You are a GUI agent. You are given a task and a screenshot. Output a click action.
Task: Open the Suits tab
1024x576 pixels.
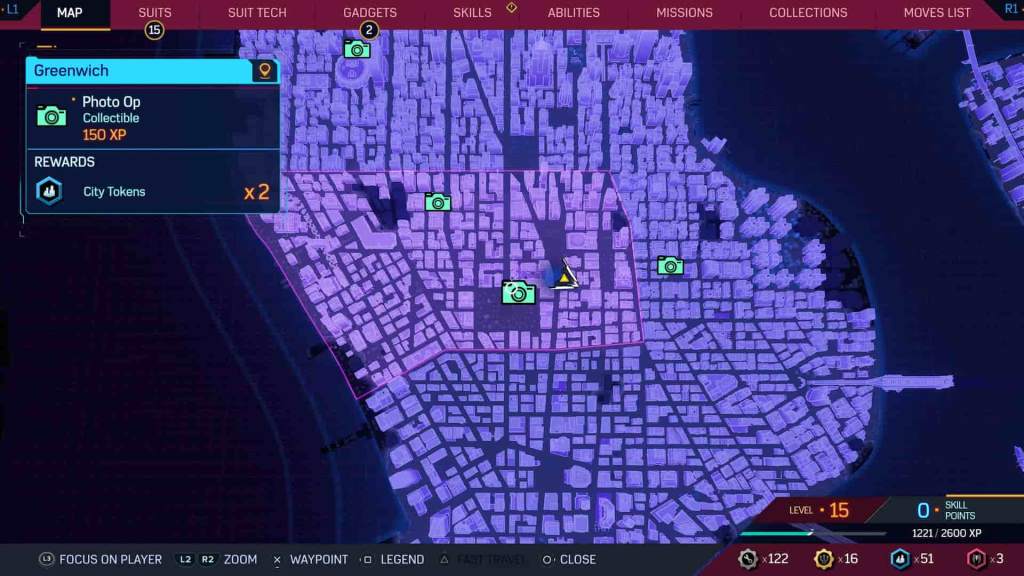pyautogui.click(x=155, y=13)
